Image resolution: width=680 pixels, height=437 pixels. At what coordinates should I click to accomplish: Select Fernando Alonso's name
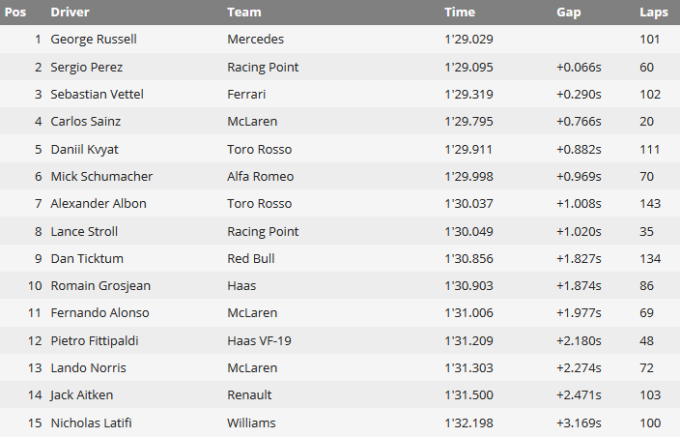pyautogui.click(x=97, y=312)
